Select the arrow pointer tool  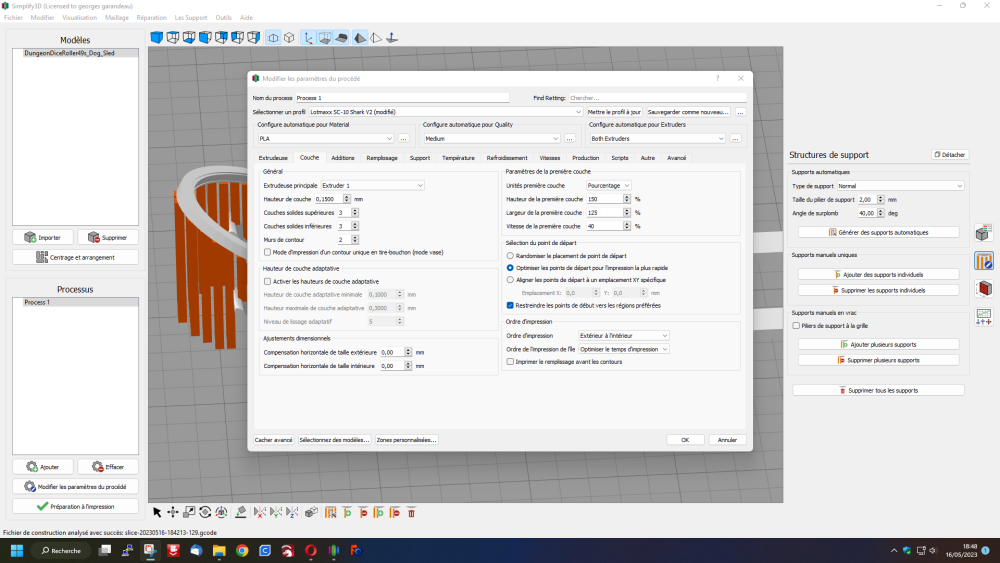pos(157,512)
